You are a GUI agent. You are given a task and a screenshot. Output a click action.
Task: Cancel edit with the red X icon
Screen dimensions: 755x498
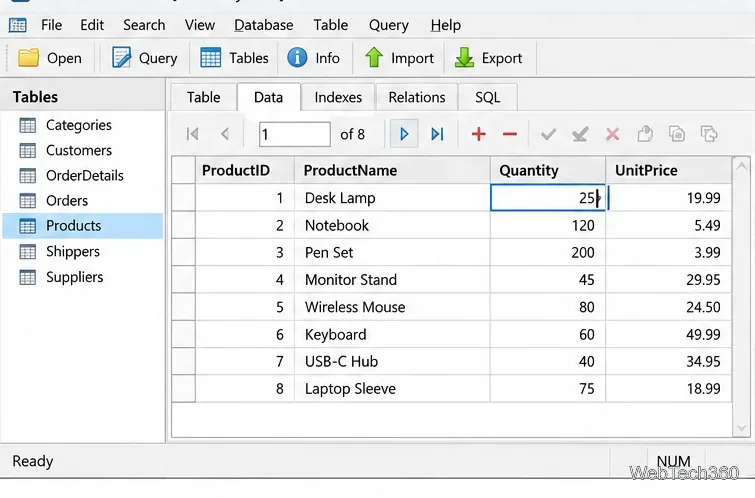612,134
